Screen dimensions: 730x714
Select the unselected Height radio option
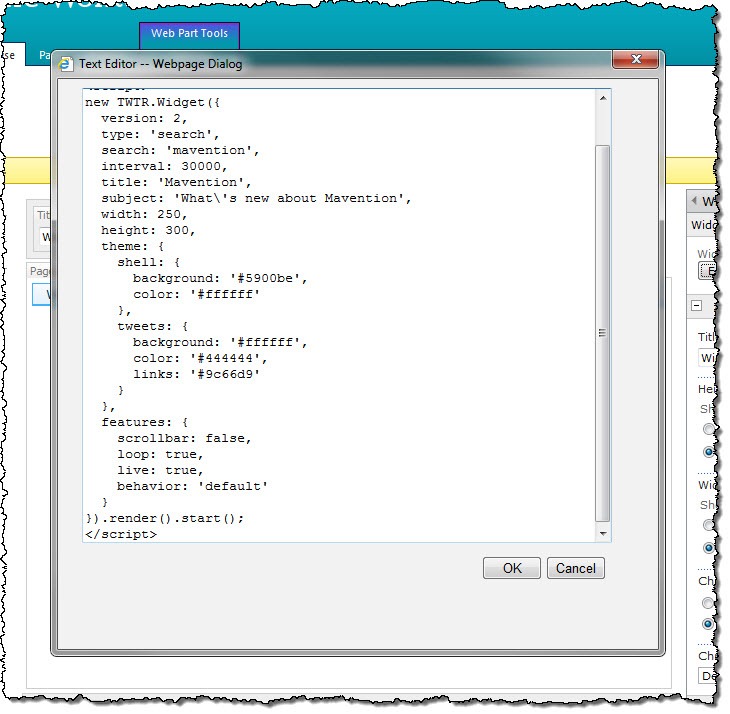click(709, 429)
